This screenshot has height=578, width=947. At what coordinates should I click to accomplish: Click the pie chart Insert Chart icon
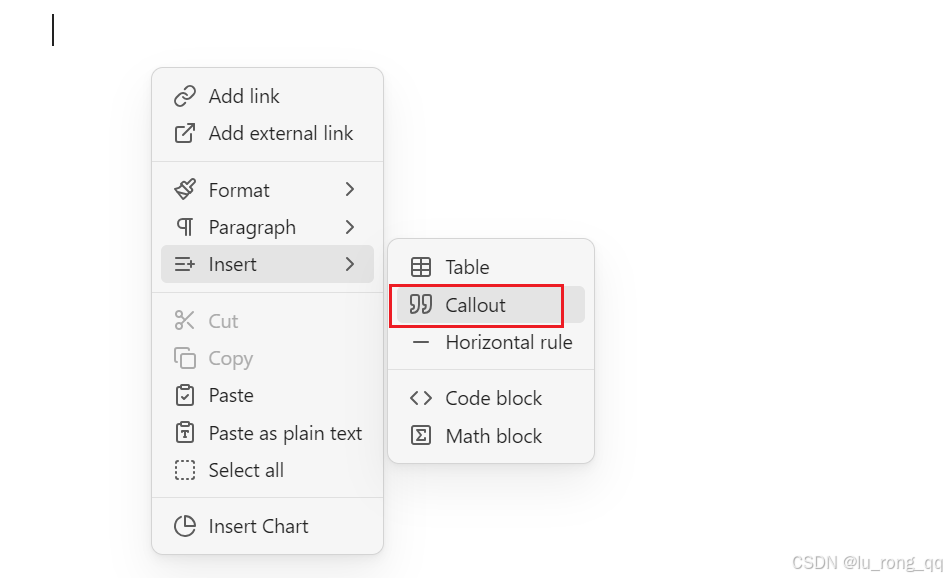point(185,526)
